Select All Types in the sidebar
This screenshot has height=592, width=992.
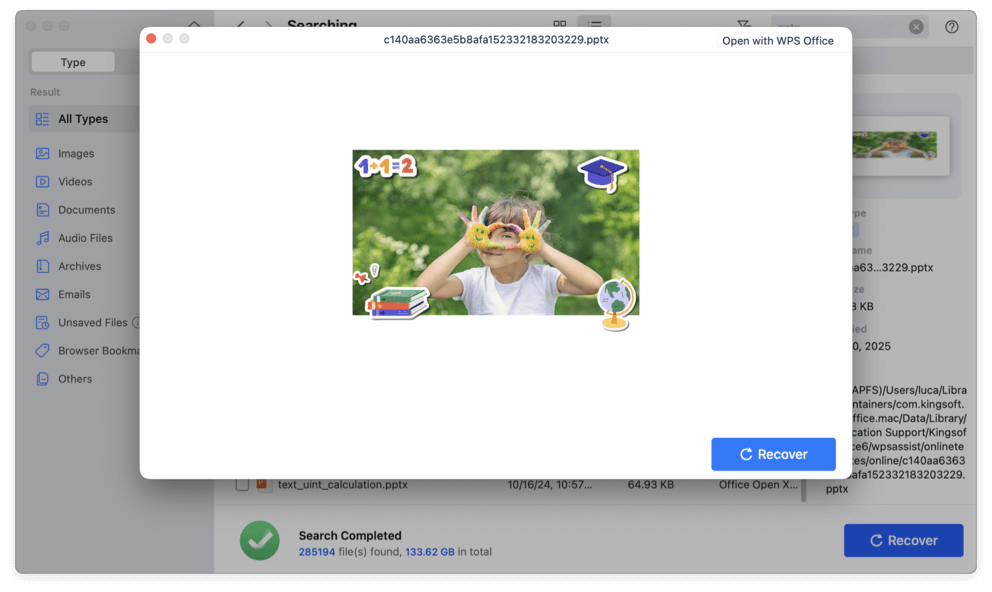(x=83, y=119)
